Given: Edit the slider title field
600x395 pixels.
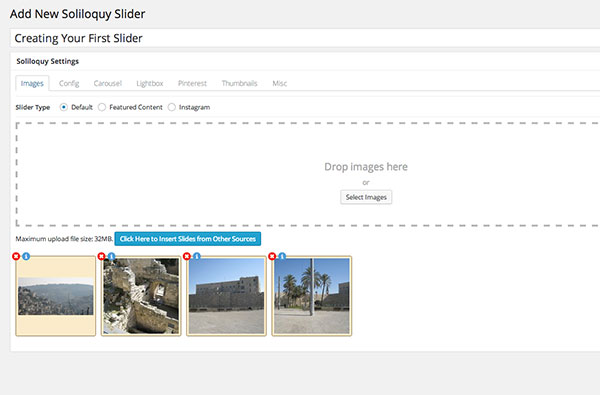Looking at the screenshot, I should [305, 38].
